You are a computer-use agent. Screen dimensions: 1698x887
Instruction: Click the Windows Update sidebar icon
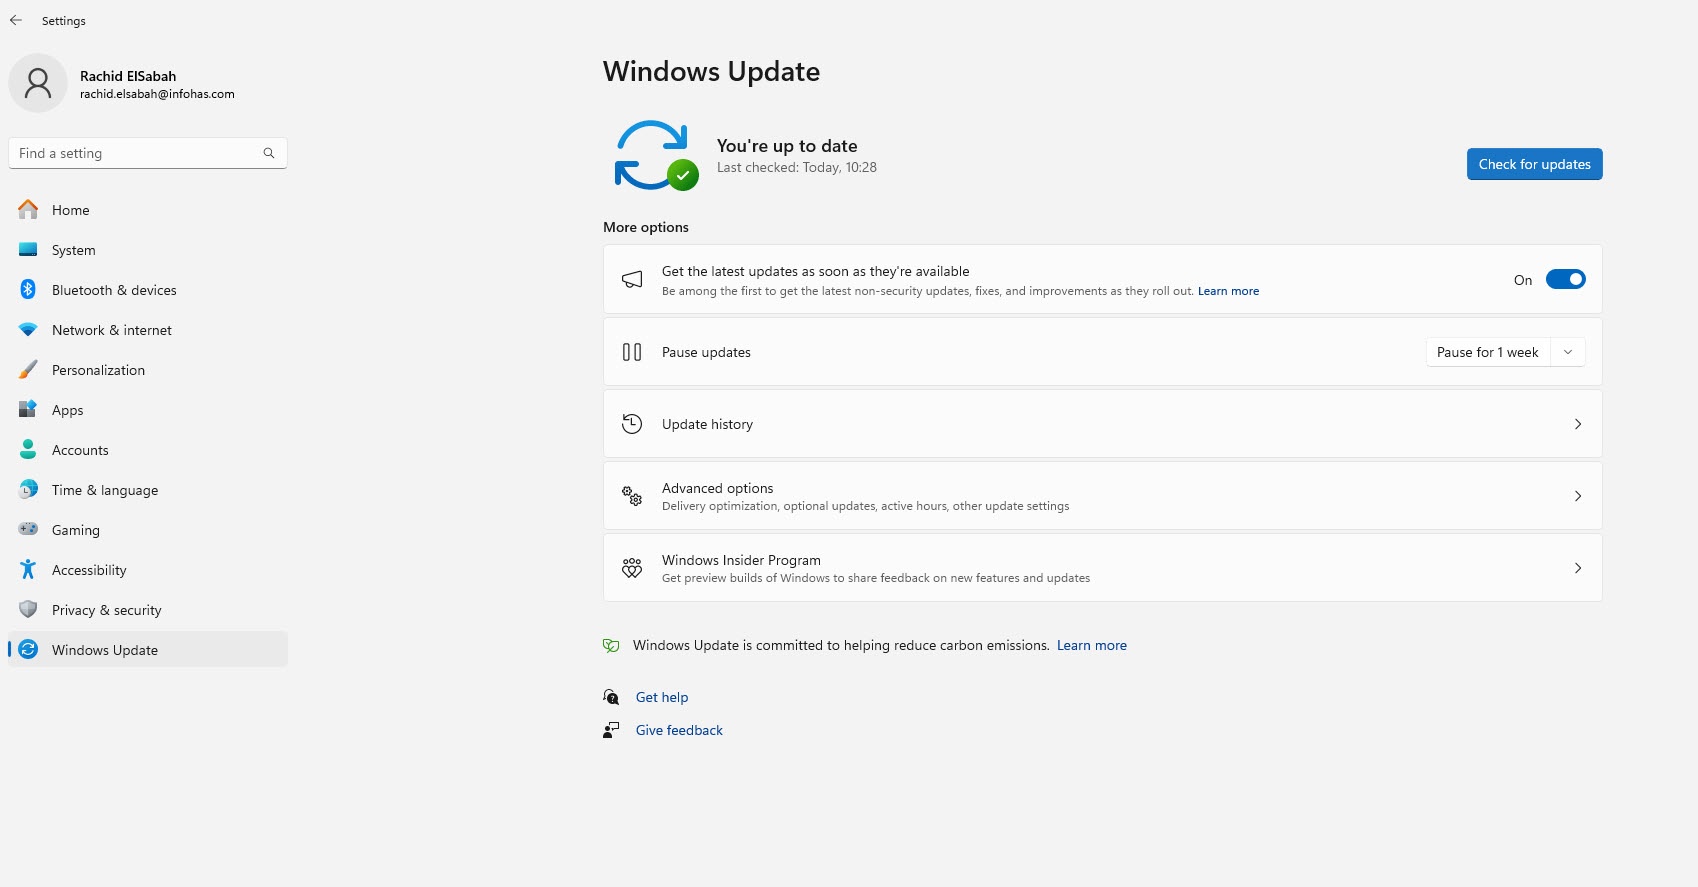pos(28,649)
